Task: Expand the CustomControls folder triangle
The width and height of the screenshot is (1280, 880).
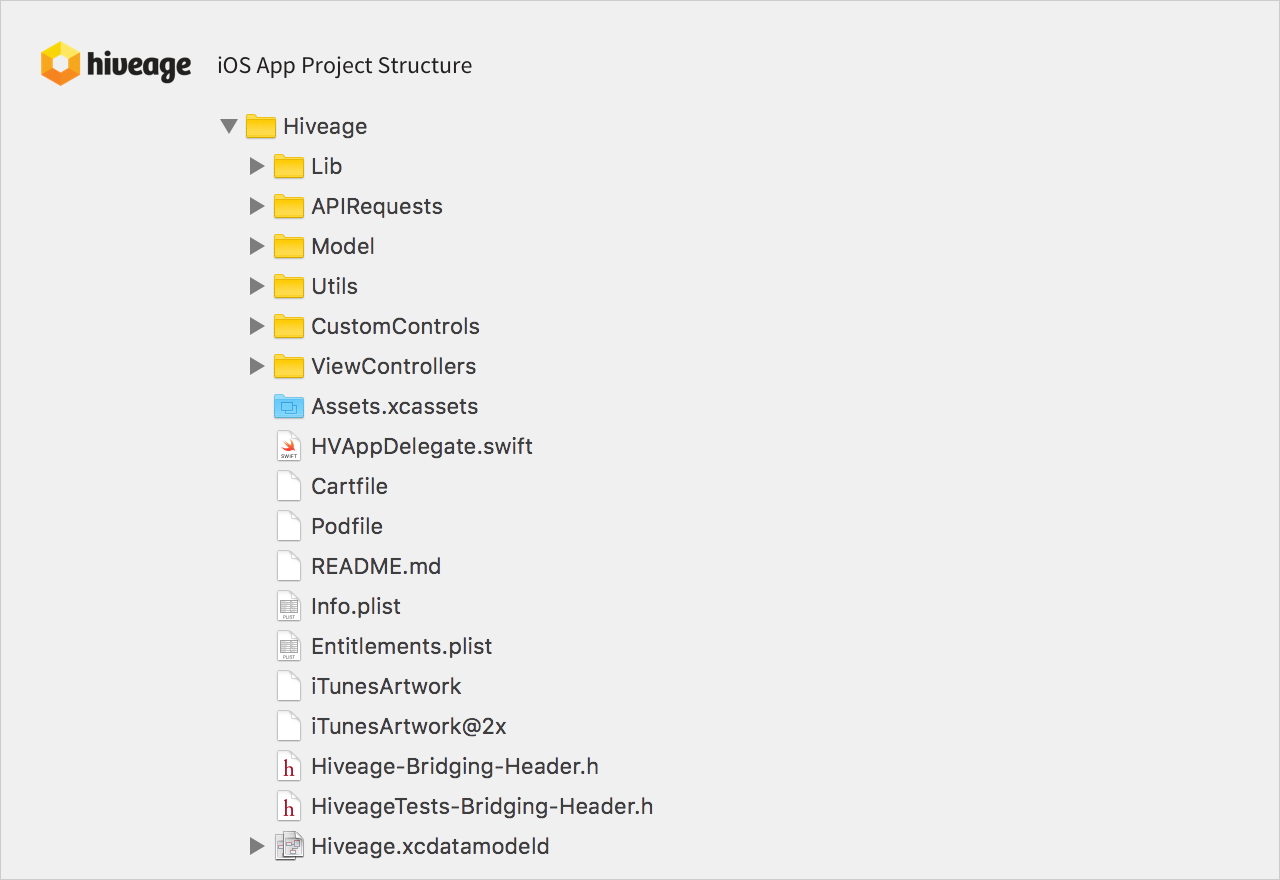Action: pos(257,326)
